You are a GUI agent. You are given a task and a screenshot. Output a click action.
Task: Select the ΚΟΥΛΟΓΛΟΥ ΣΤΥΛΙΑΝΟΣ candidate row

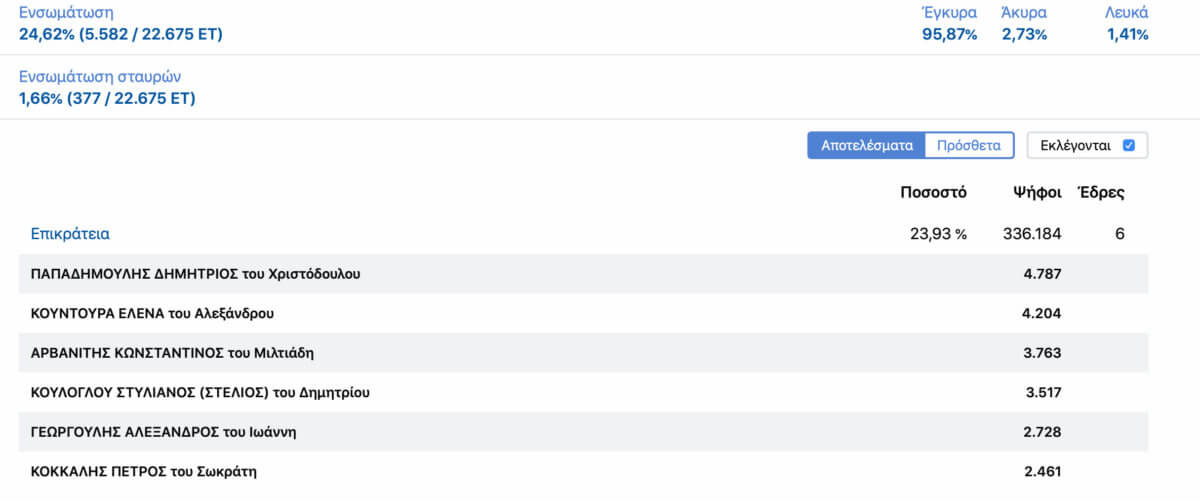tap(584, 392)
